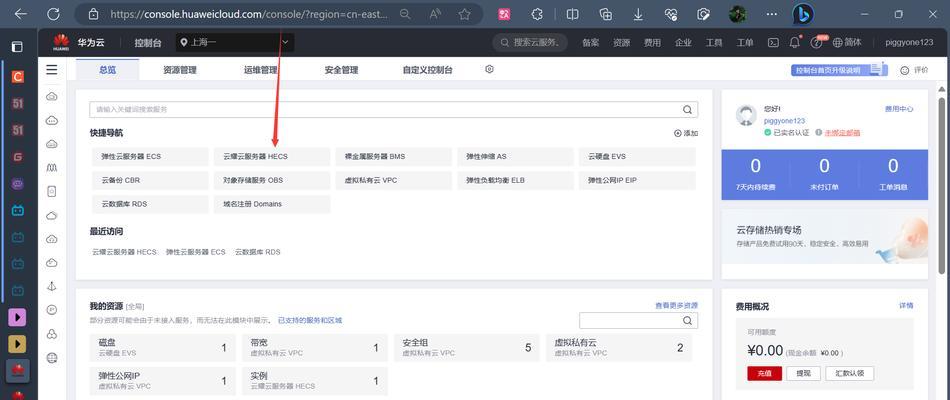Image resolution: width=950 pixels, height=400 pixels.
Task: Open 裸金属服务器 BMS shortcut
Action: click(x=394, y=156)
